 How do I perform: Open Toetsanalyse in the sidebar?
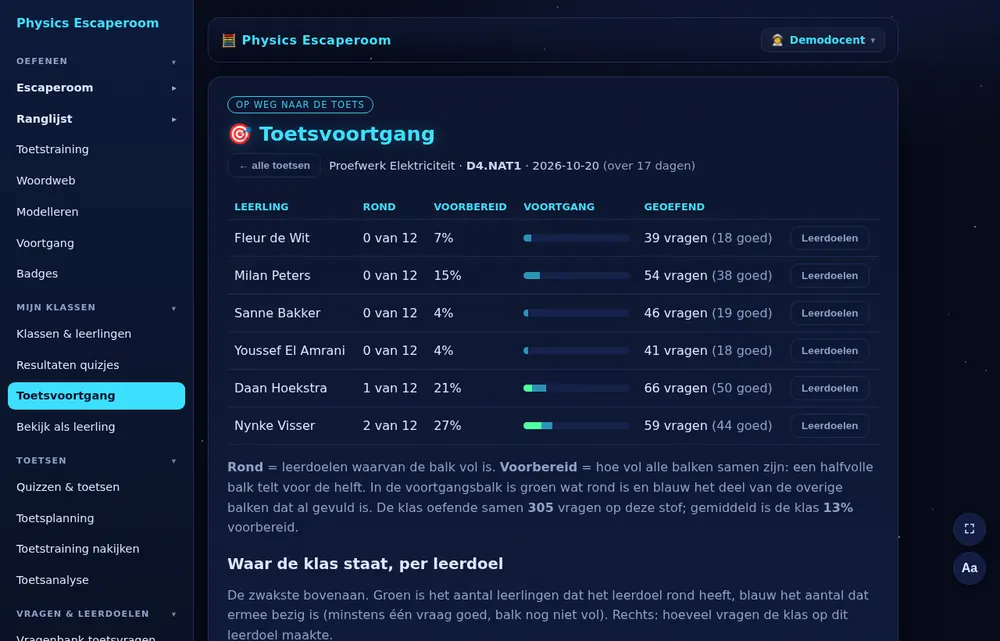52,580
